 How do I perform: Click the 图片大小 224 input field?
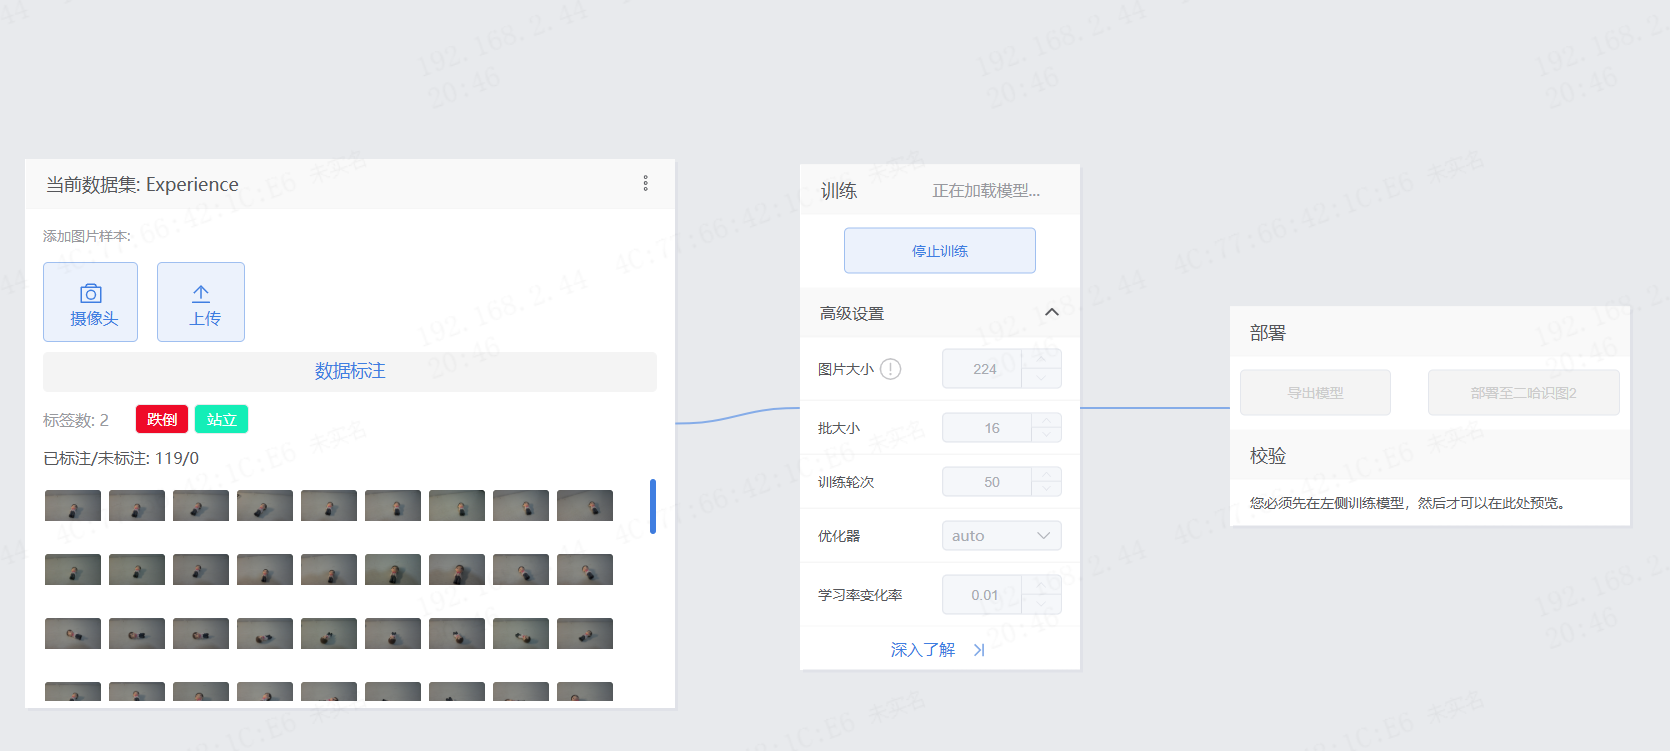982,369
